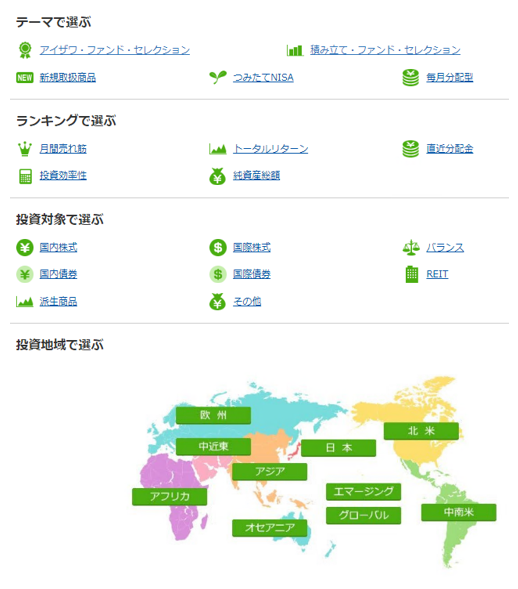Click the bar chart icon beside 積み立て・ファンド・セレクション
The width and height of the screenshot is (518, 589).
[294, 50]
